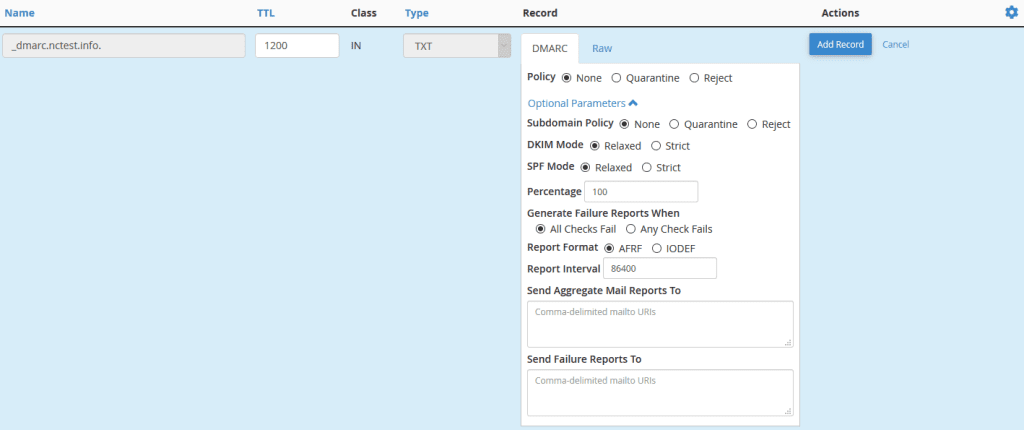The image size is (1024, 430).
Task: Collapse Optional Parameters chevron
Action: tap(633, 103)
